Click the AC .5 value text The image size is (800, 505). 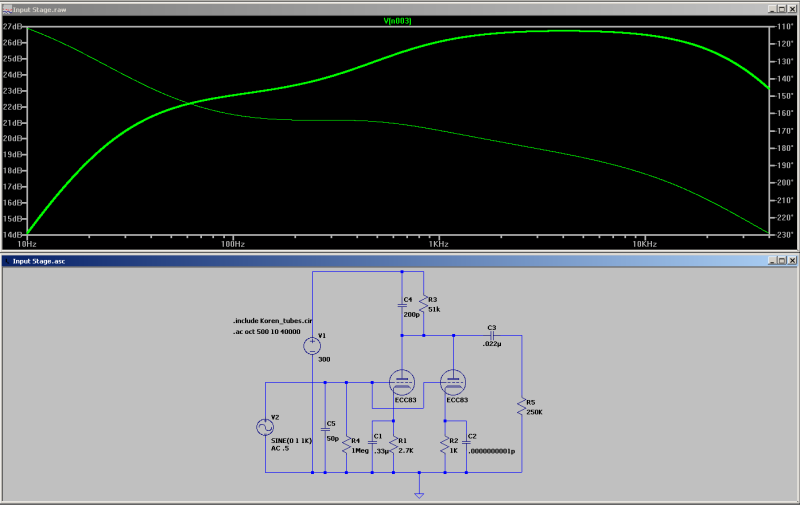280,448
